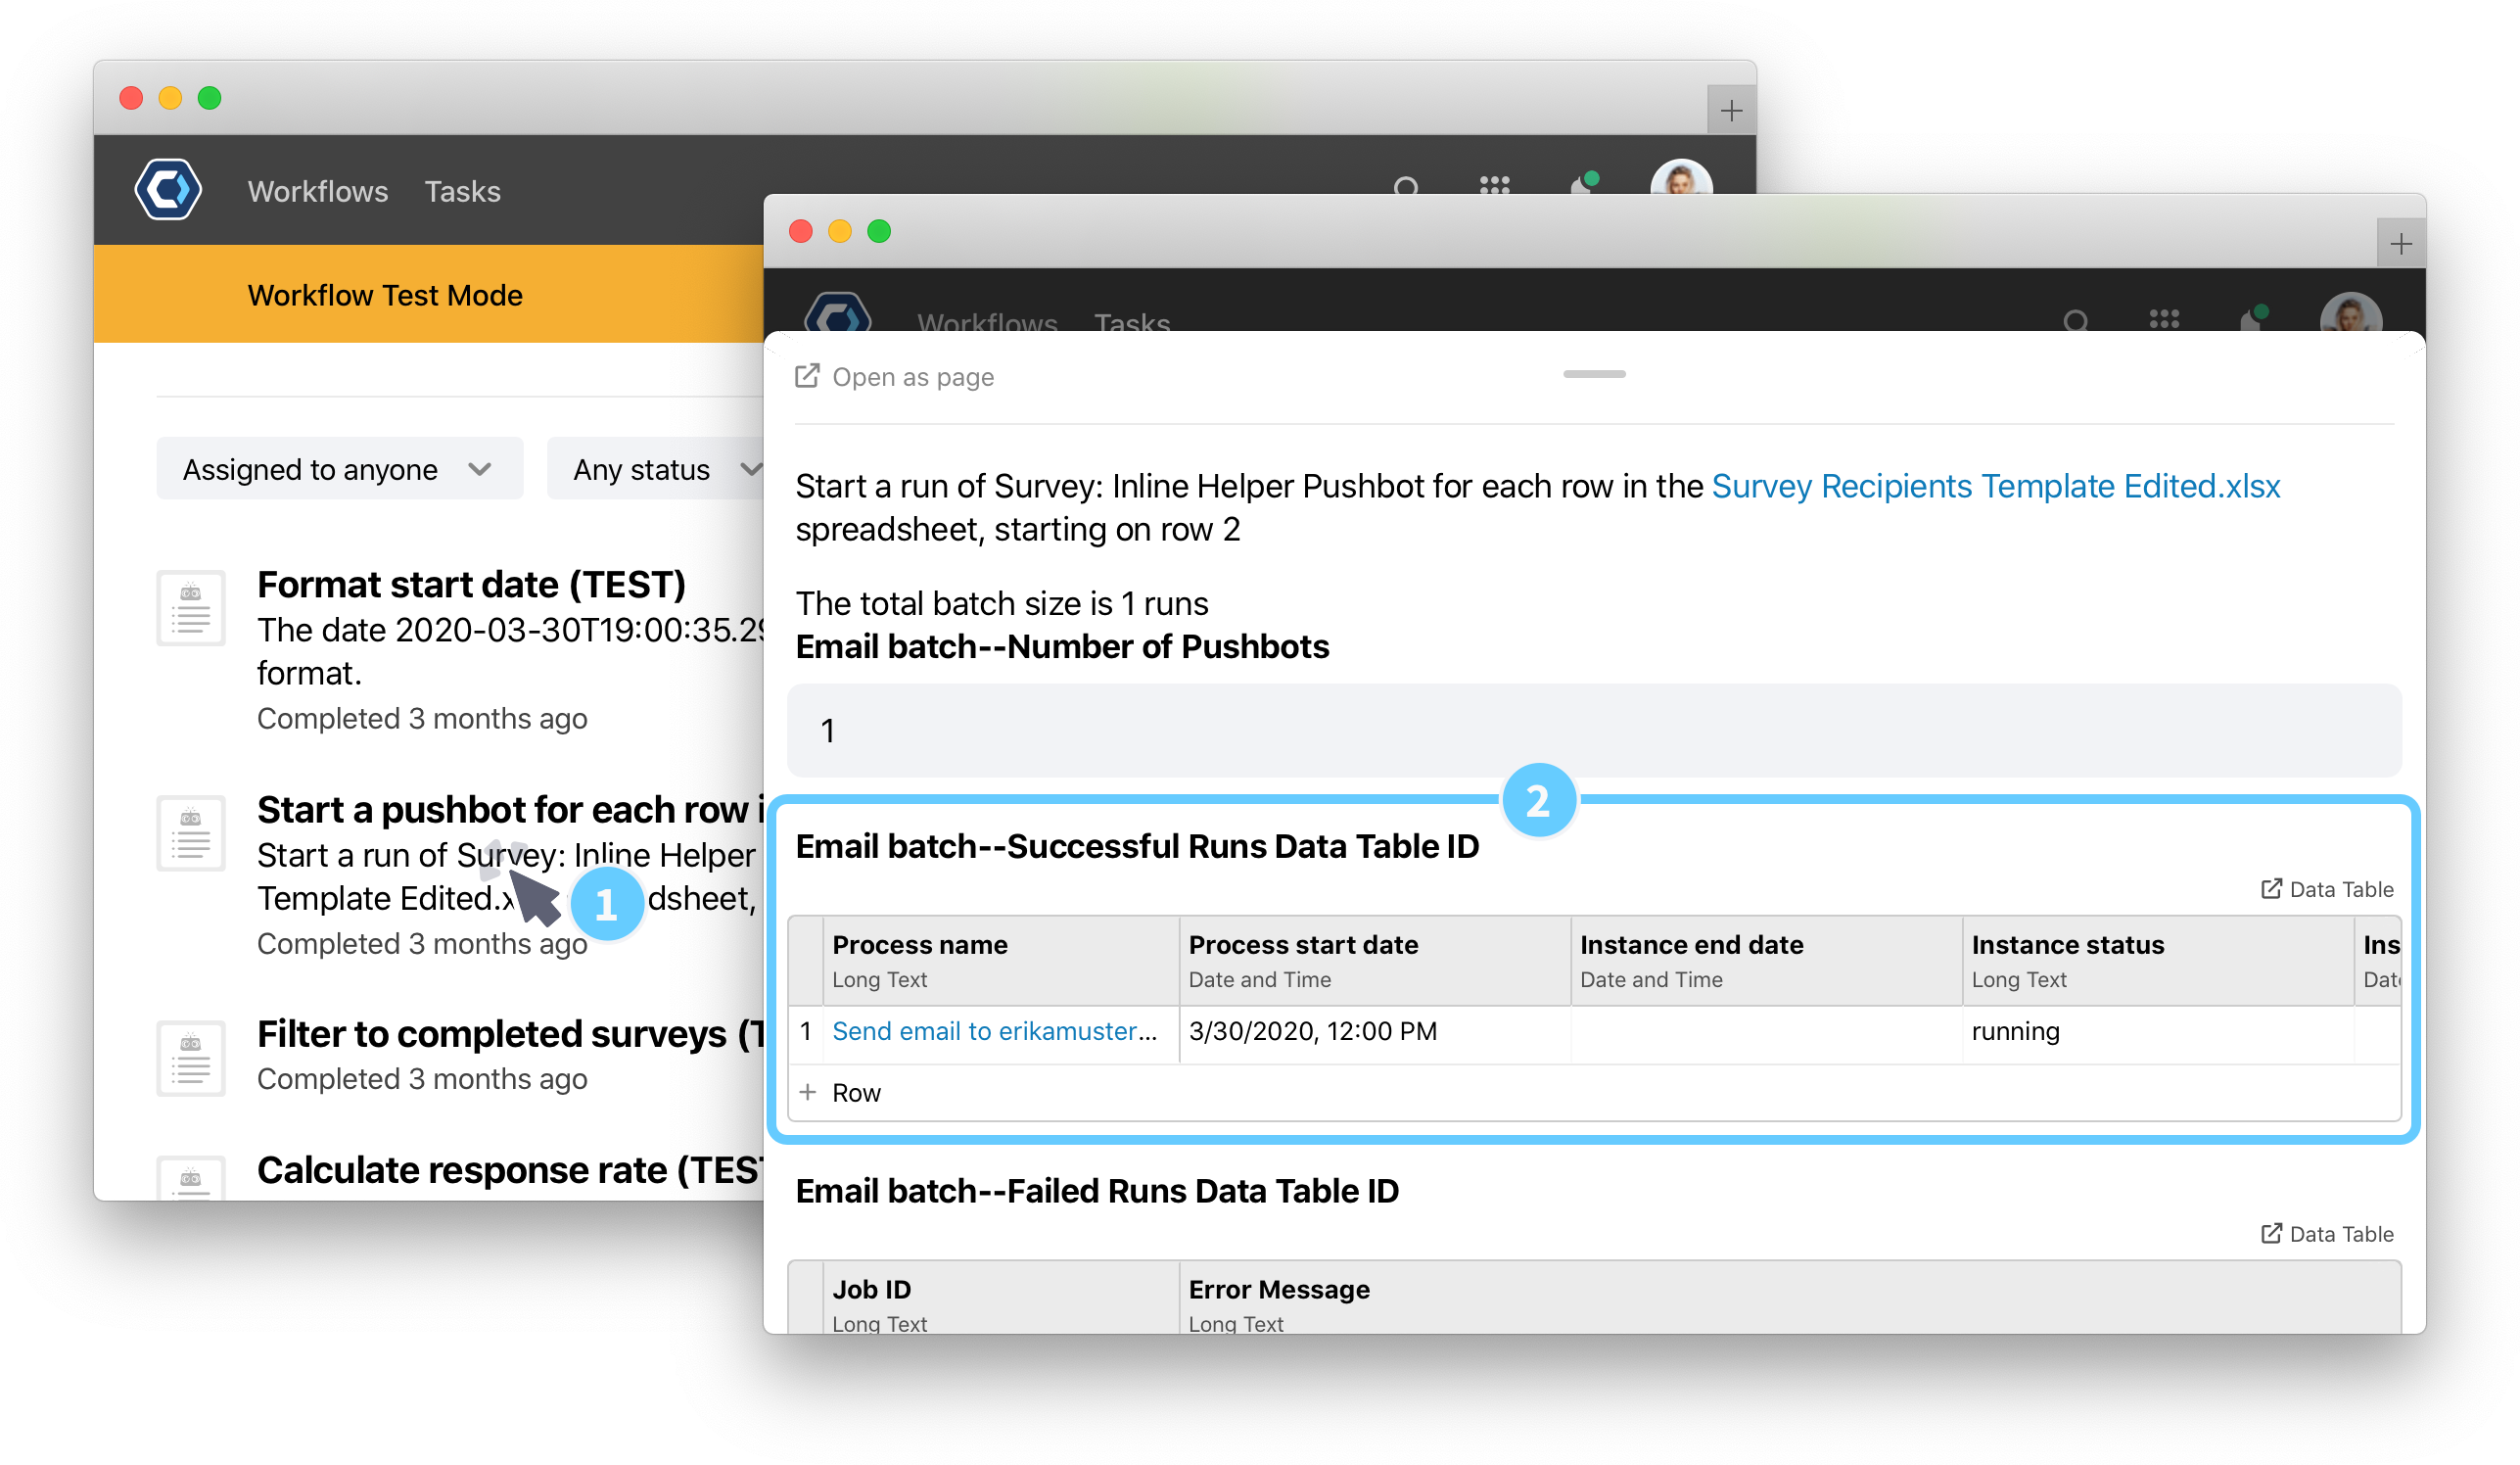Viewport: 2520px width, 1465px height.
Task: Click document icon beside Filter to completed surveys
Action: click(191, 1058)
